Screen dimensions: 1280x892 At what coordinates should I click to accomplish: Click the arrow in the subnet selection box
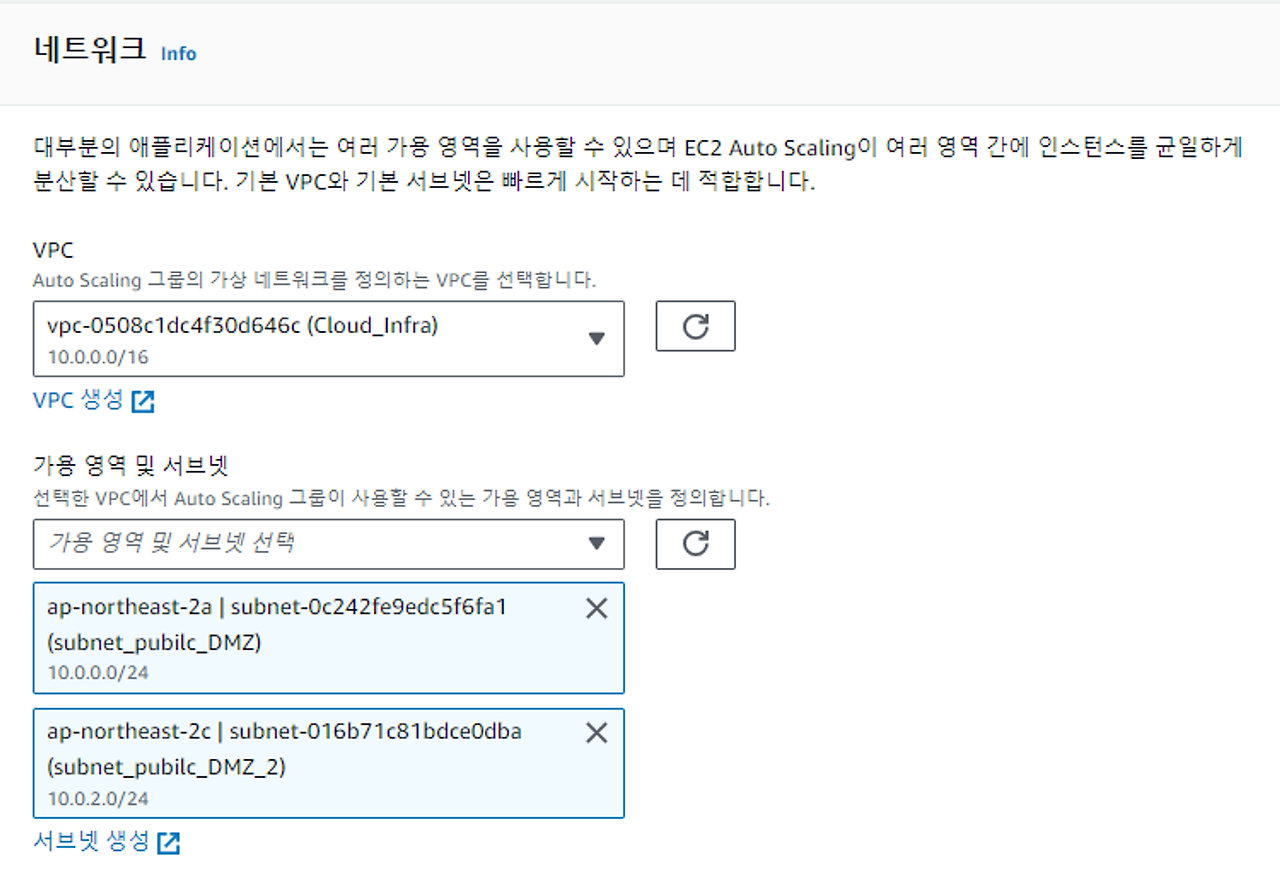pos(597,544)
